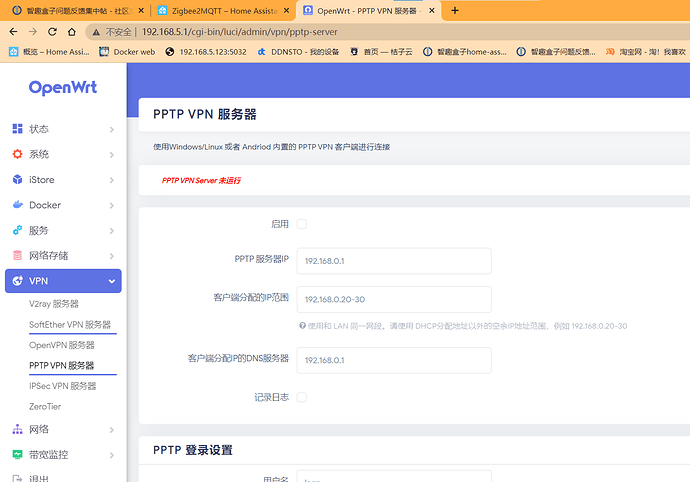Click the 用户名 input field
Viewport: 690px width, 482px height.
coord(394,476)
